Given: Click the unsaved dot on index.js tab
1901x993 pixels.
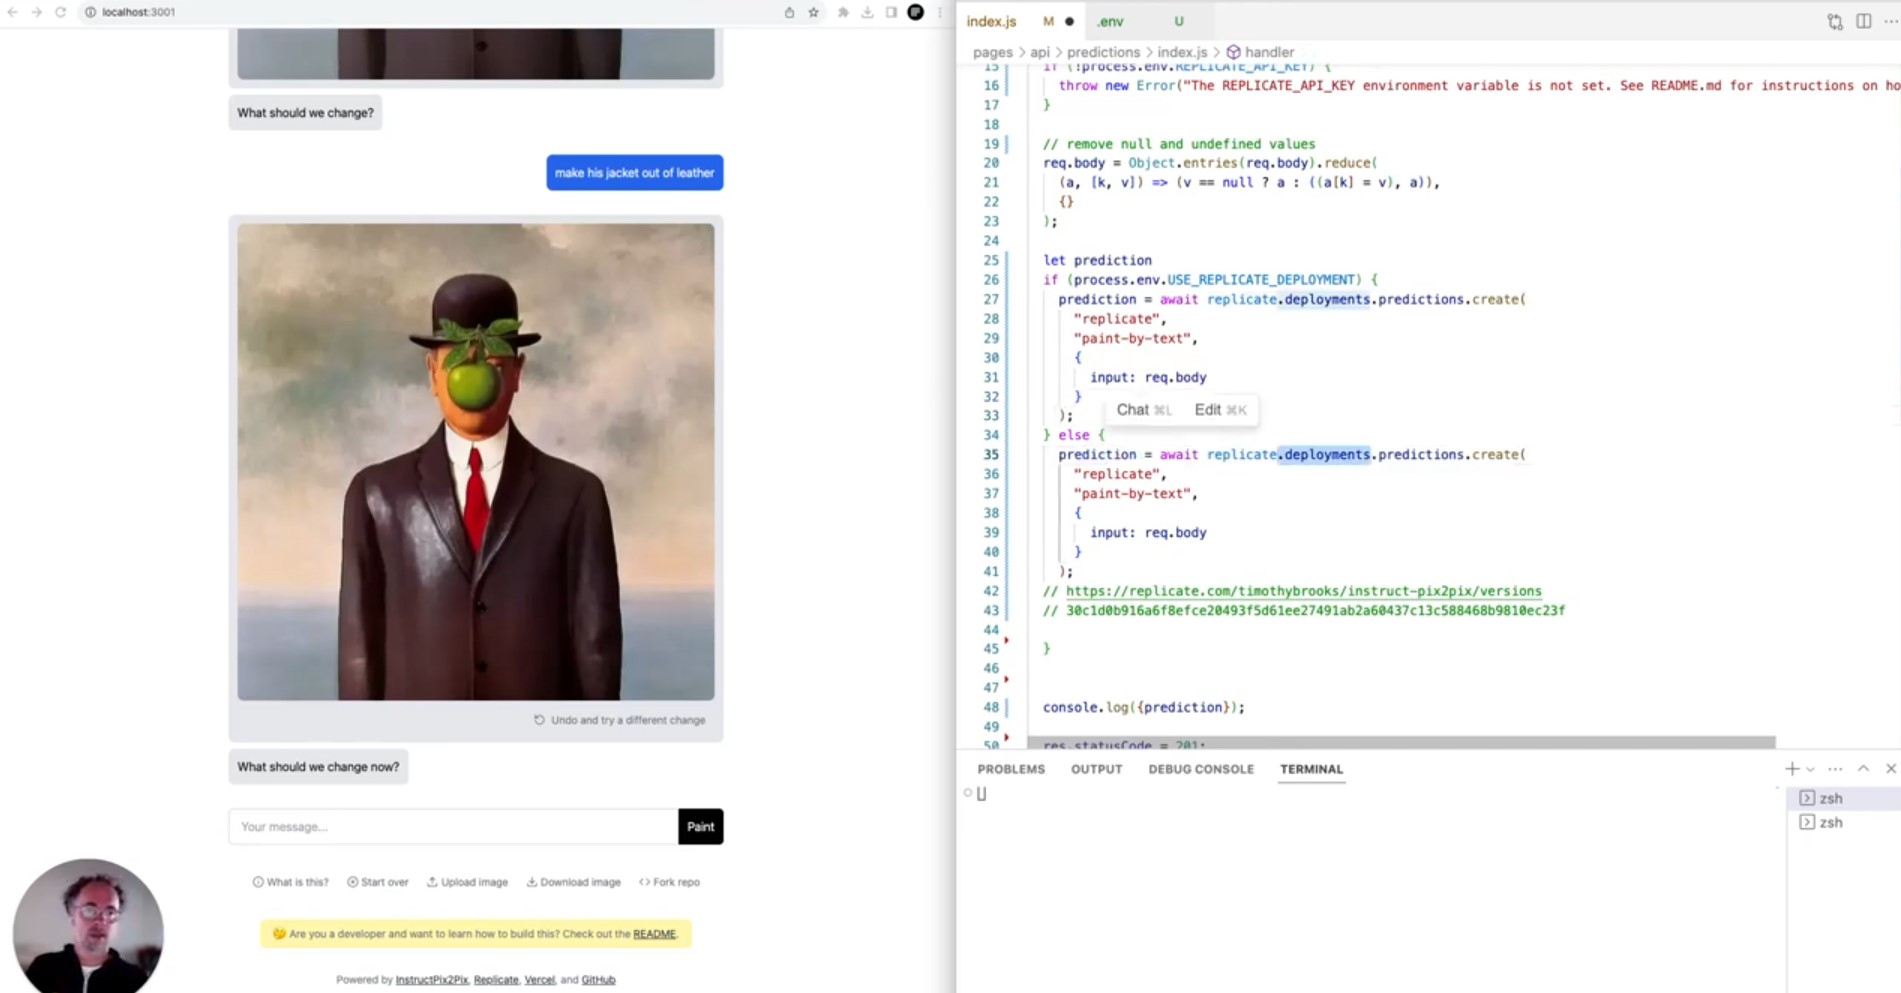Looking at the screenshot, I should tap(1069, 21).
